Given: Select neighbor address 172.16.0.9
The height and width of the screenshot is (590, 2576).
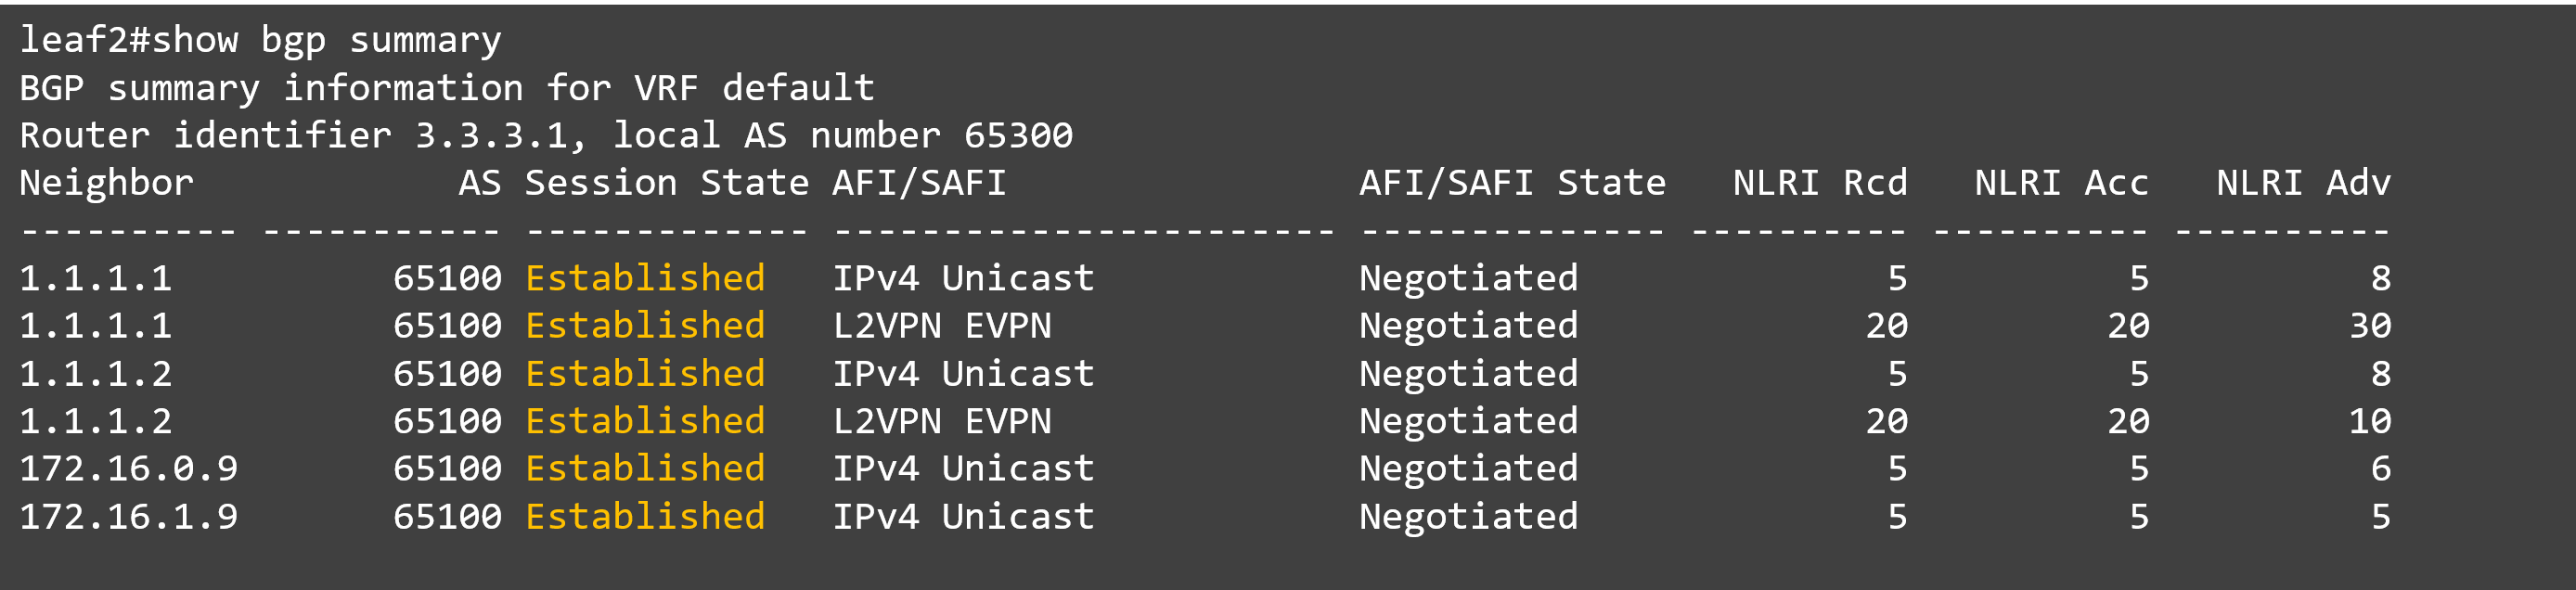Looking at the screenshot, I should 128,469.
